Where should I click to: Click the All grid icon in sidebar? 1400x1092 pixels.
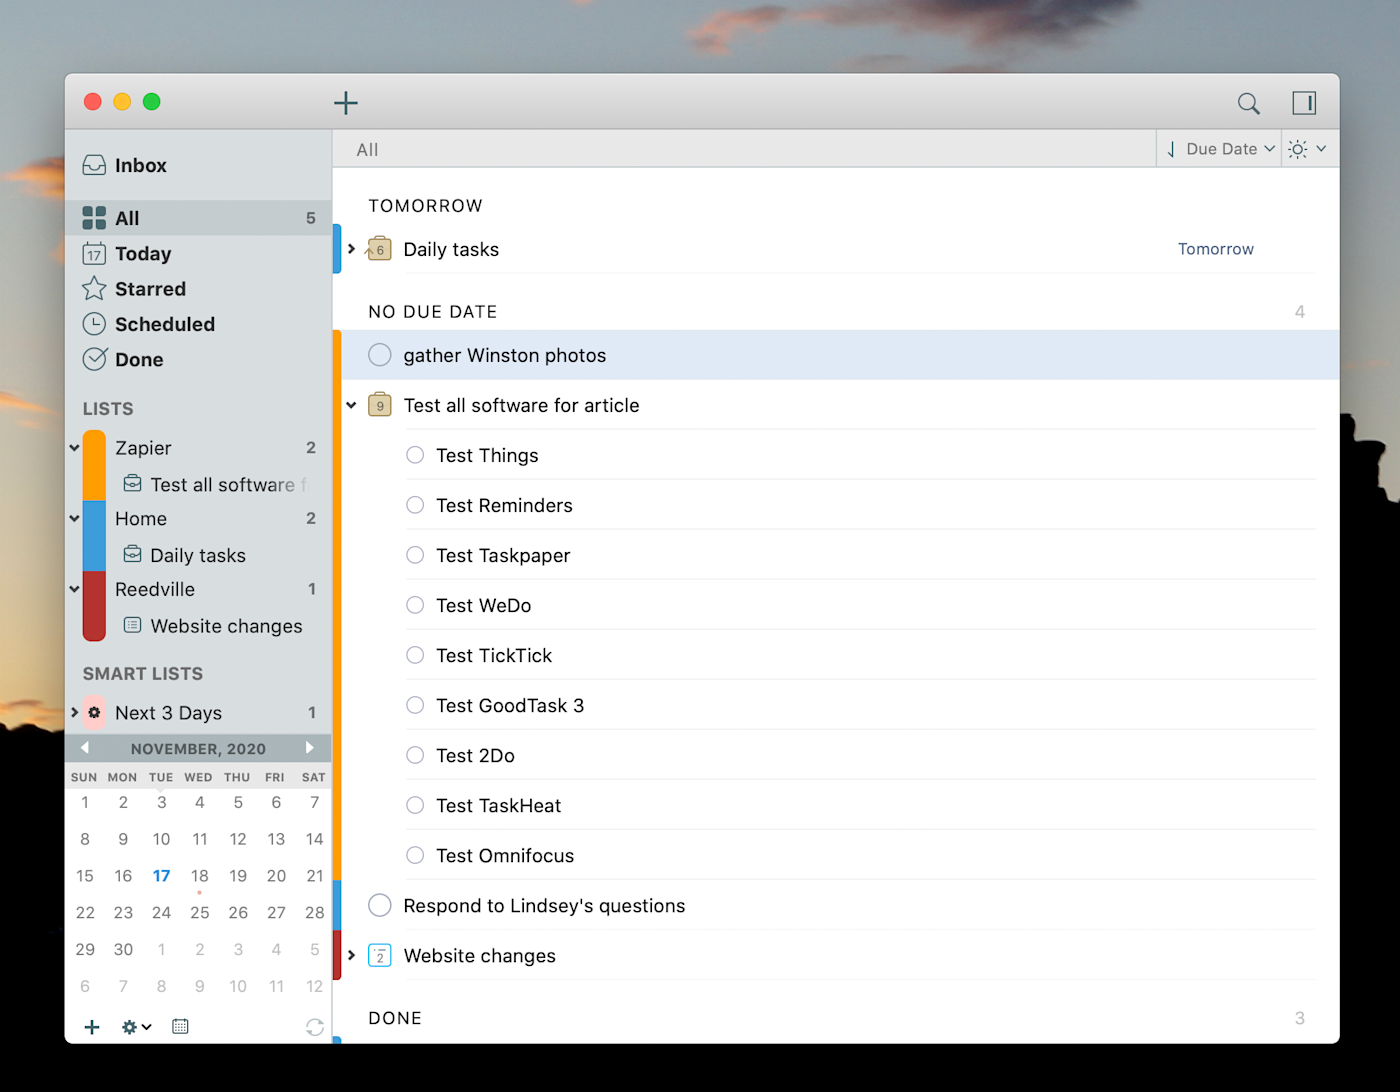point(94,218)
